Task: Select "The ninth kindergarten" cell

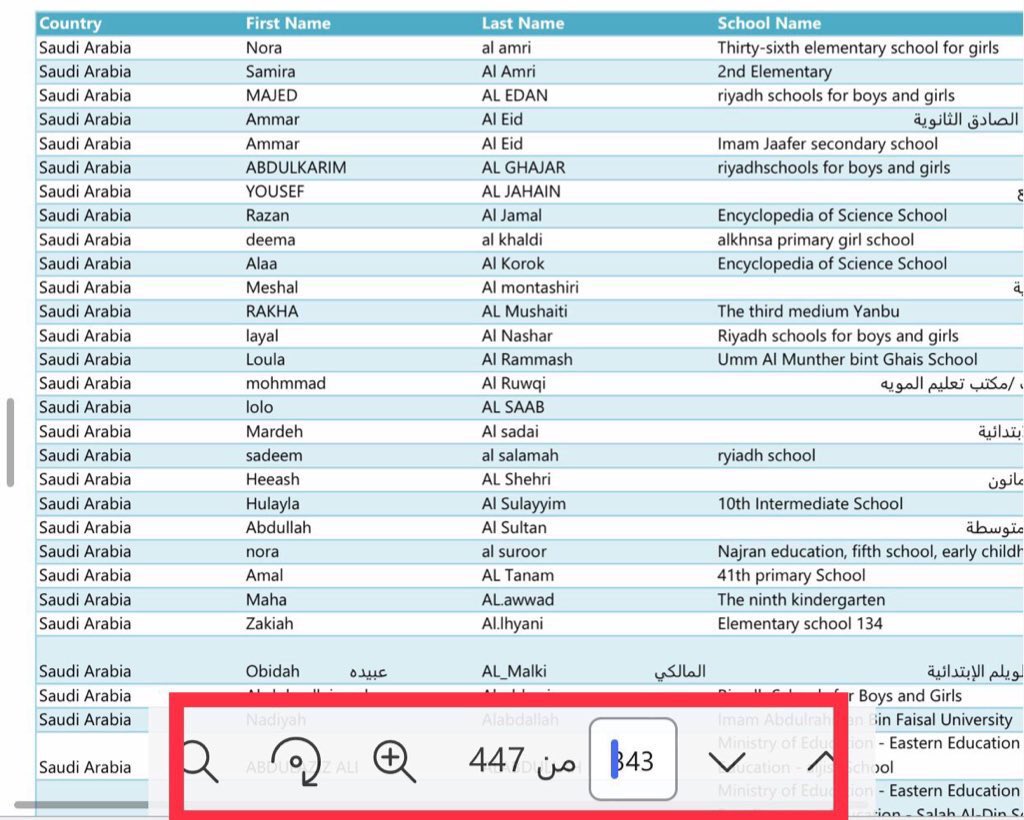Action: [x=801, y=599]
